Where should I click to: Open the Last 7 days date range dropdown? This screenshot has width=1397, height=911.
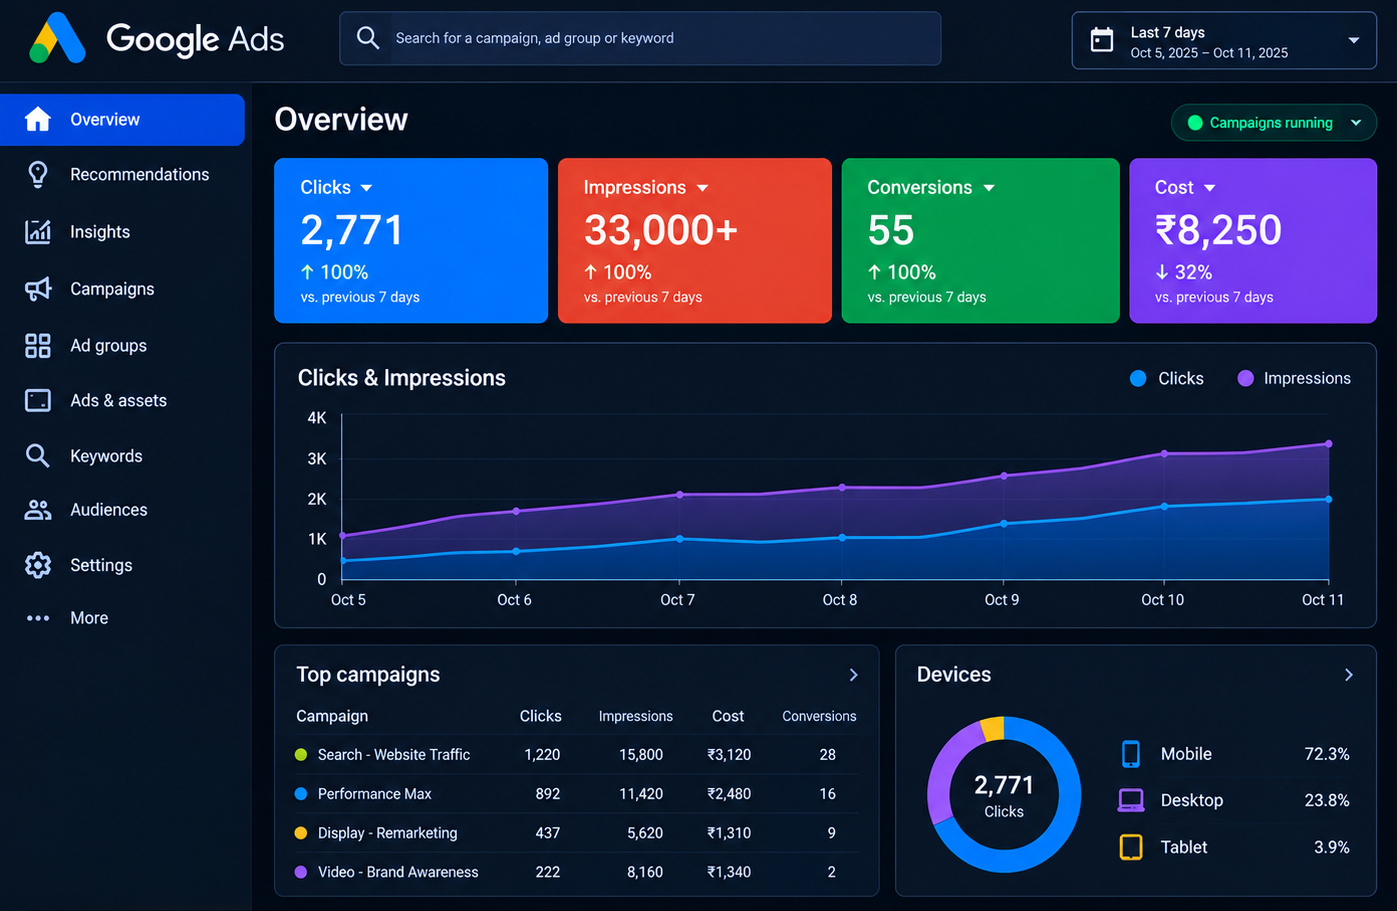pyautogui.click(x=1224, y=41)
